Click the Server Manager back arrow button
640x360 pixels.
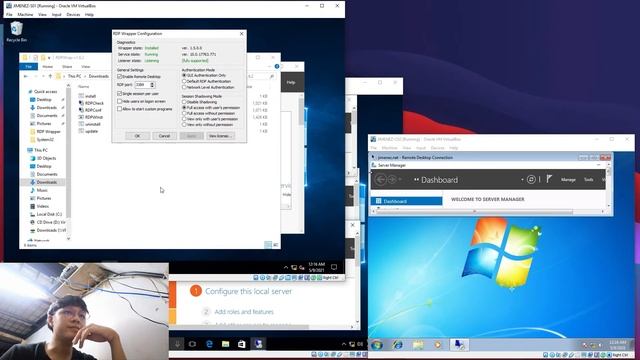click(x=380, y=180)
